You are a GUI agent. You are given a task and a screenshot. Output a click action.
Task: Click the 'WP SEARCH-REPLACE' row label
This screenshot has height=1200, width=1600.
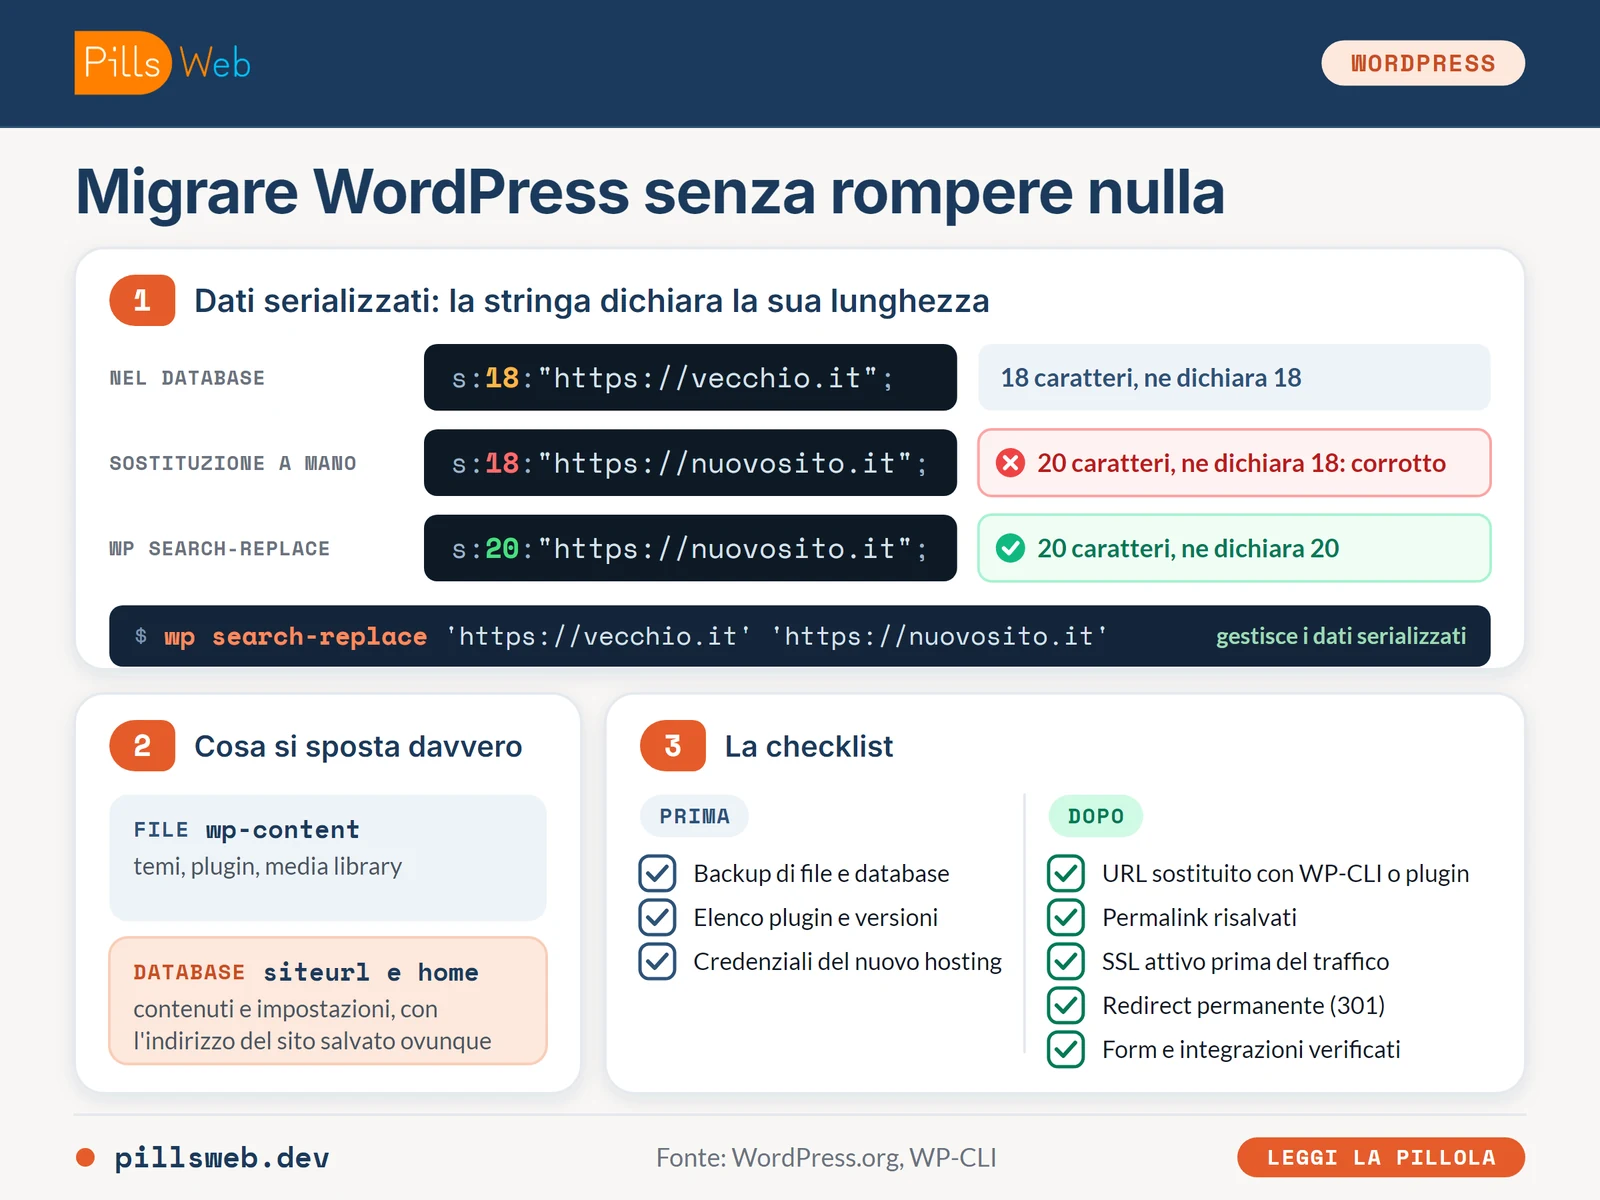[x=219, y=548]
